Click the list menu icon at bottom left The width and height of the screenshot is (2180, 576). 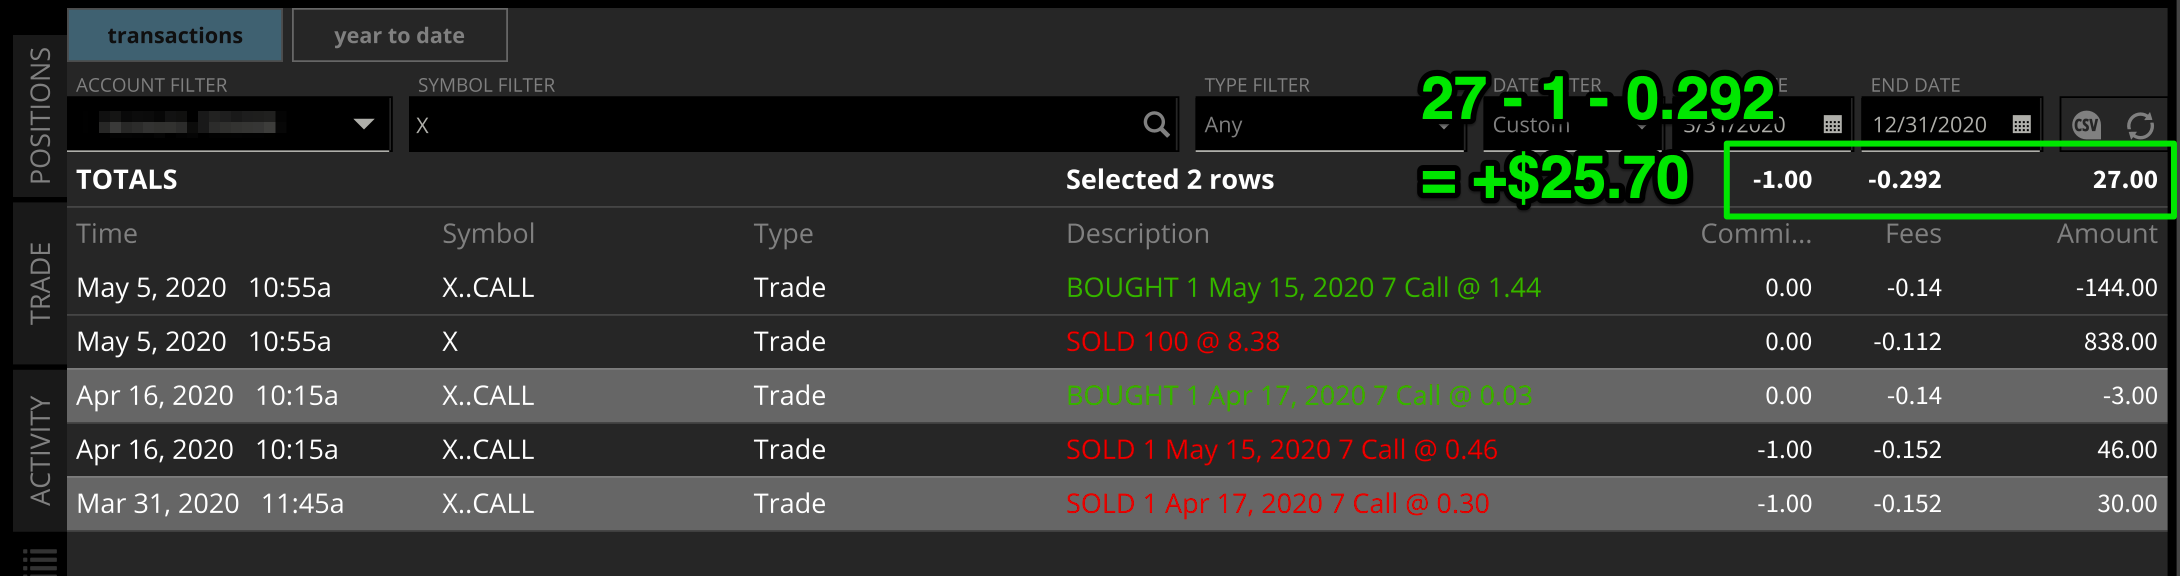pyautogui.click(x=38, y=560)
